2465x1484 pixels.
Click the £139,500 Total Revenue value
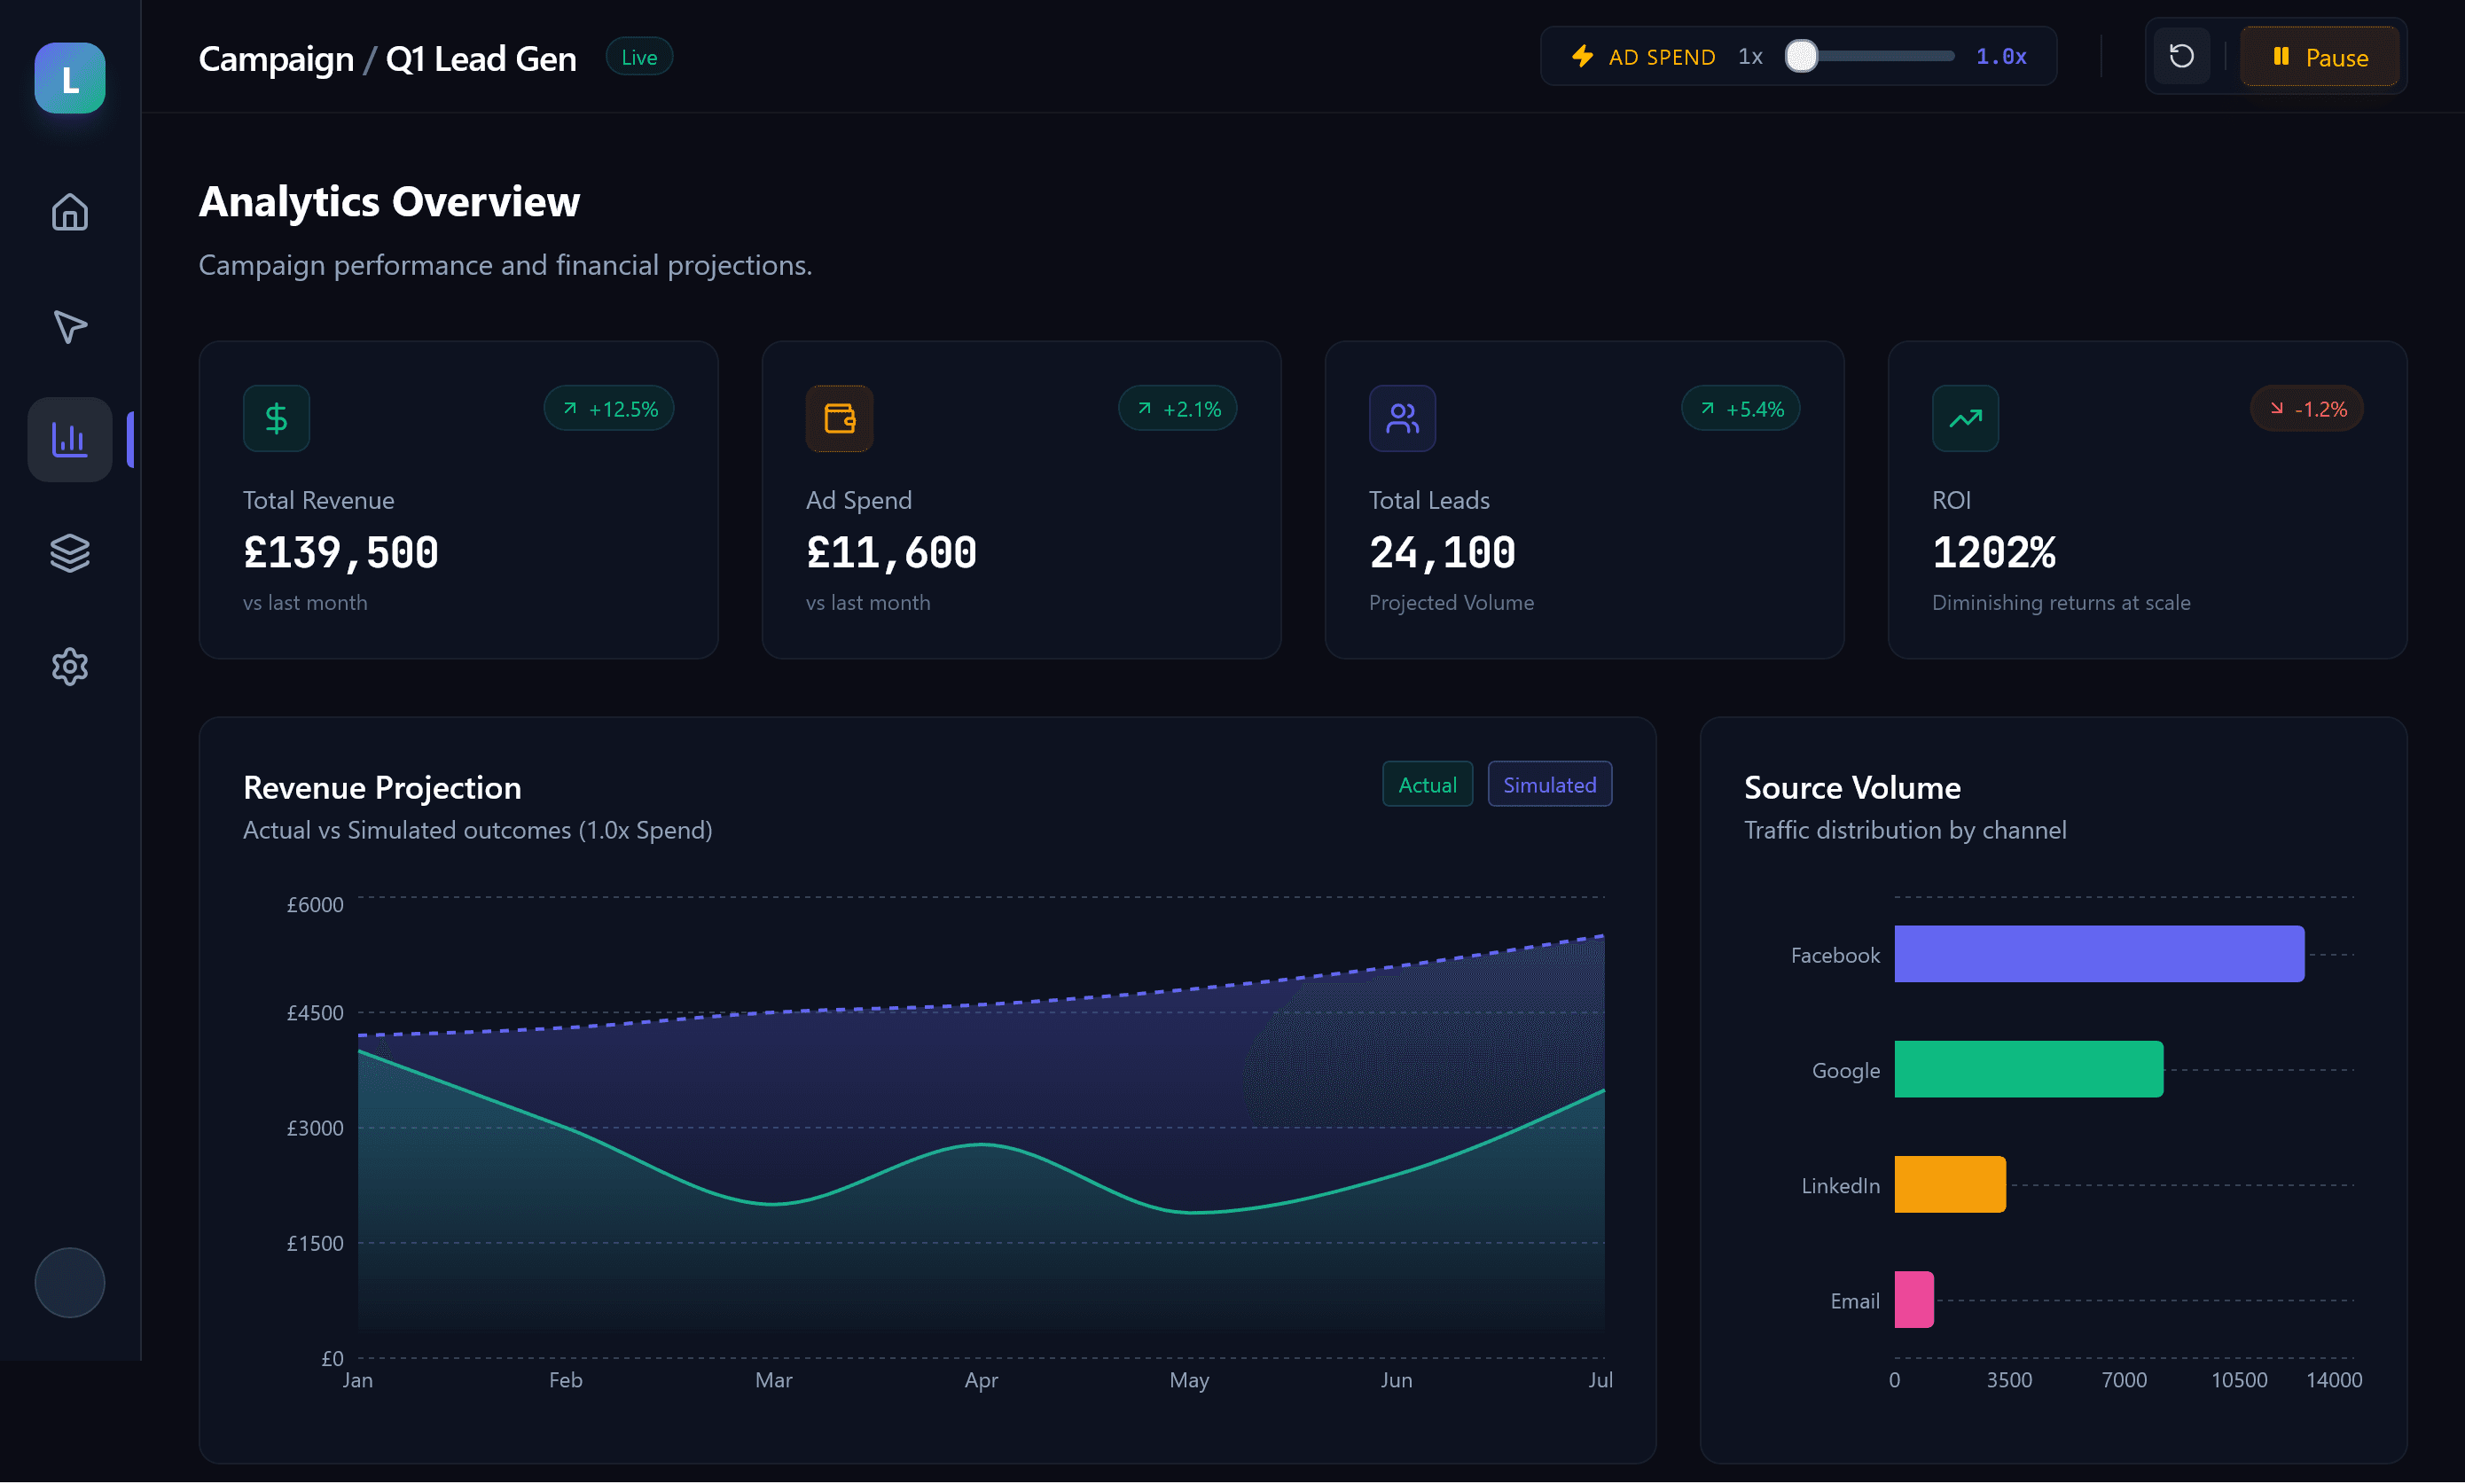(341, 552)
